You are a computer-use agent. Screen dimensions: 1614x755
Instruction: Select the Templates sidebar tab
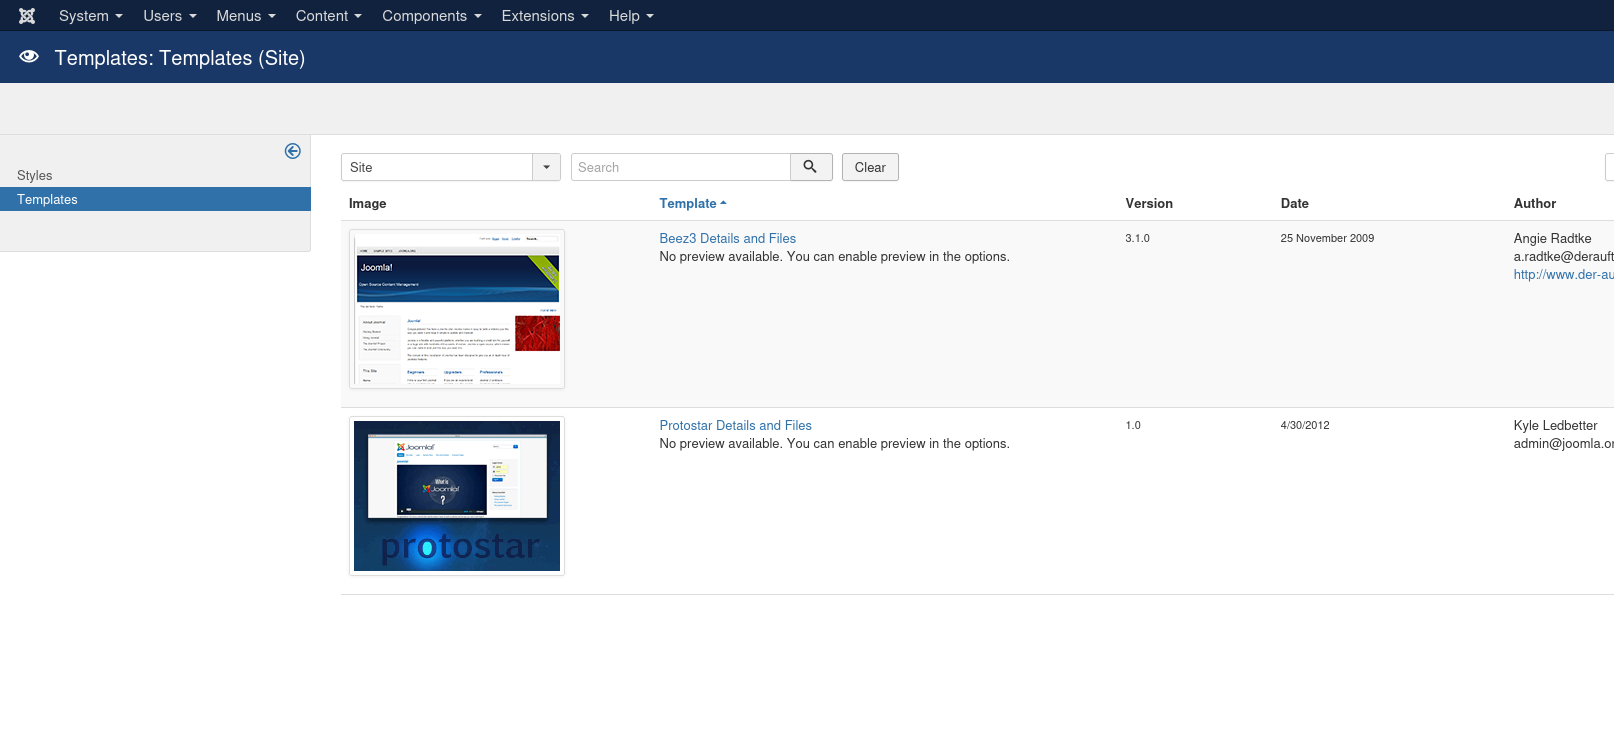(47, 199)
